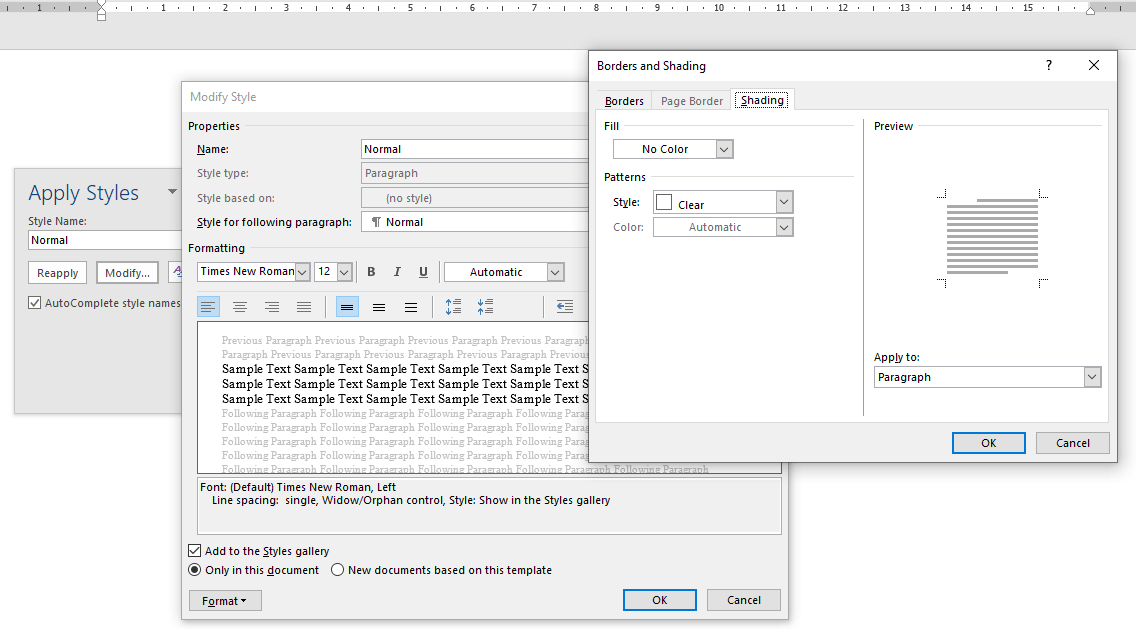The width and height of the screenshot is (1136, 629).
Task: Click decrease paragraph spacing icon
Action: pos(485,307)
